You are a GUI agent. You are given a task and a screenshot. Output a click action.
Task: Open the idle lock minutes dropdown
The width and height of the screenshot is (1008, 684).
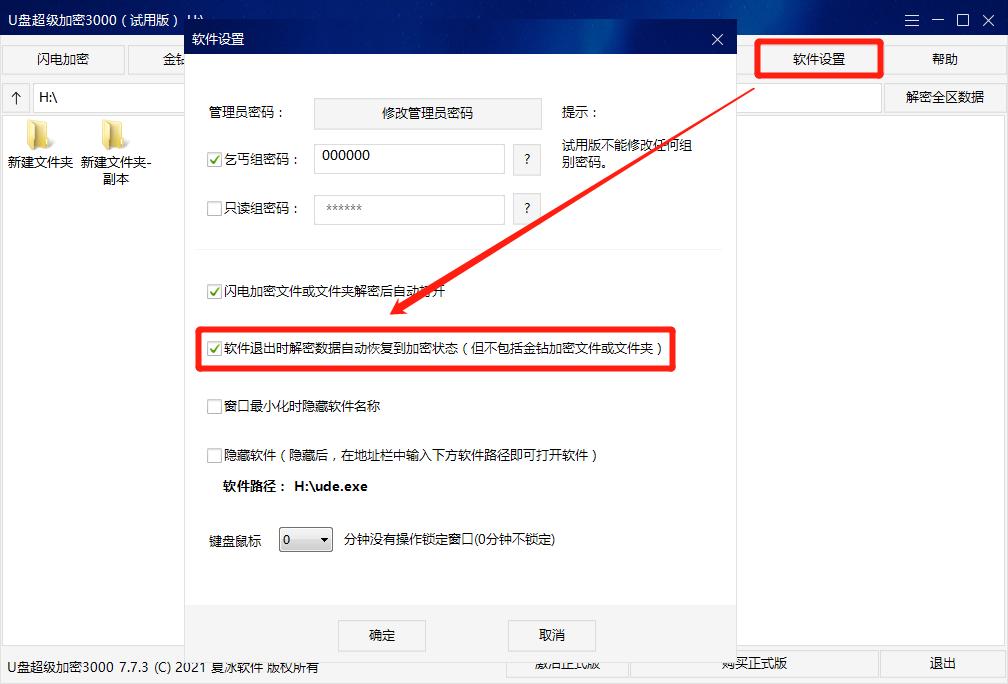pyautogui.click(x=305, y=538)
